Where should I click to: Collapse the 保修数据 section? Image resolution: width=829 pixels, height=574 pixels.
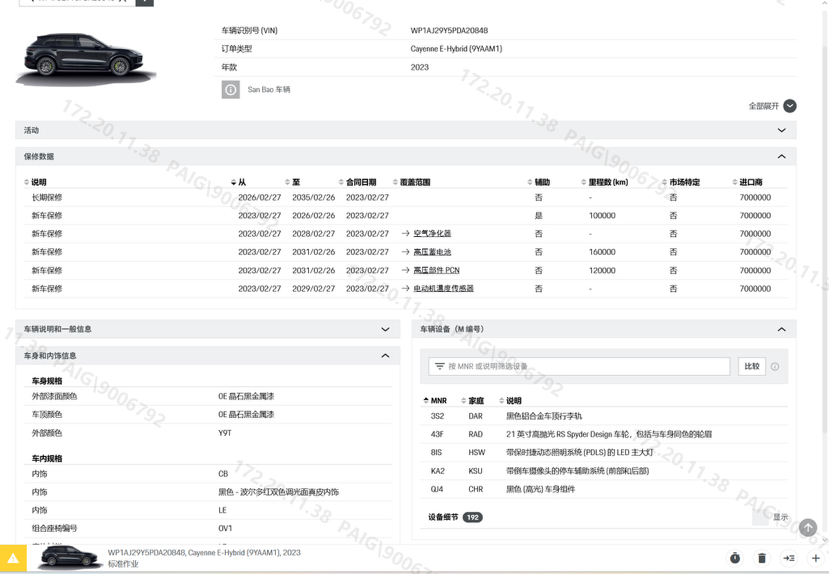781,157
